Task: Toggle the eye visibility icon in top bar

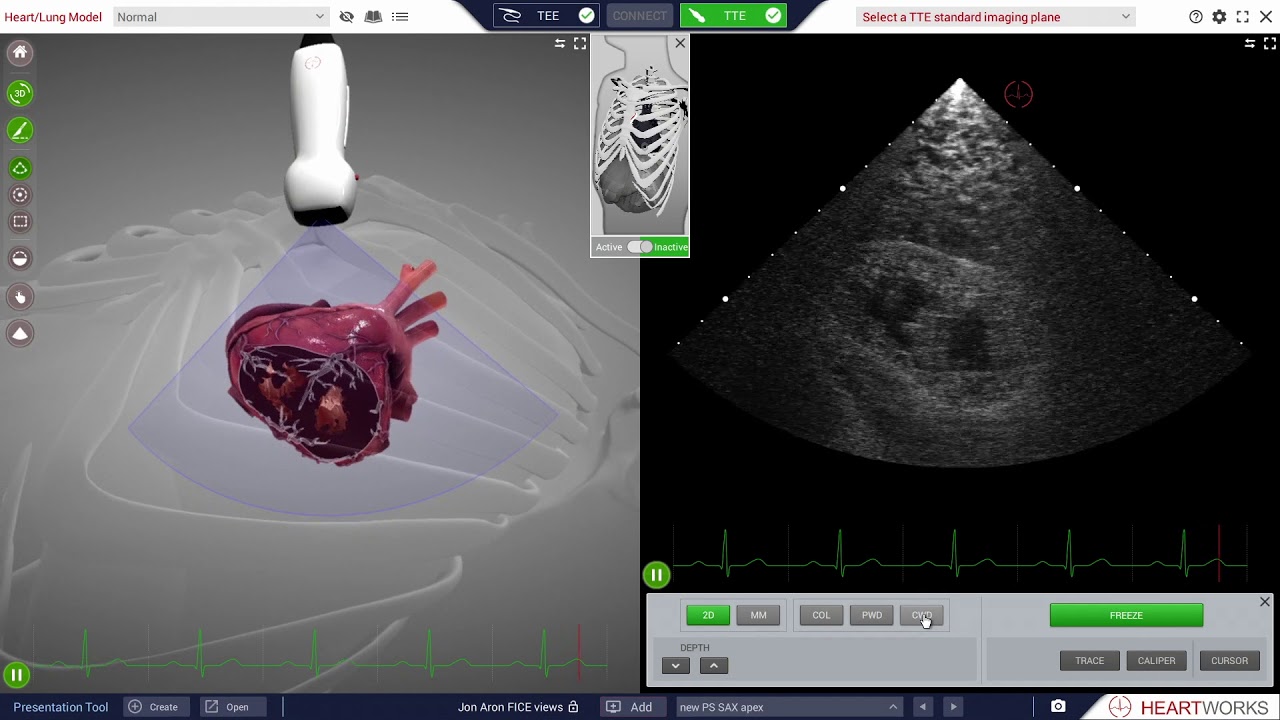Action: (346, 17)
